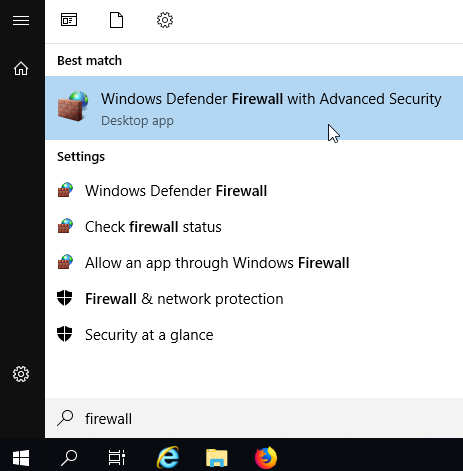This screenshot has height=471, width=463.
Task: Launch Firefox from the taskbar
Action: tap(266, 458)
